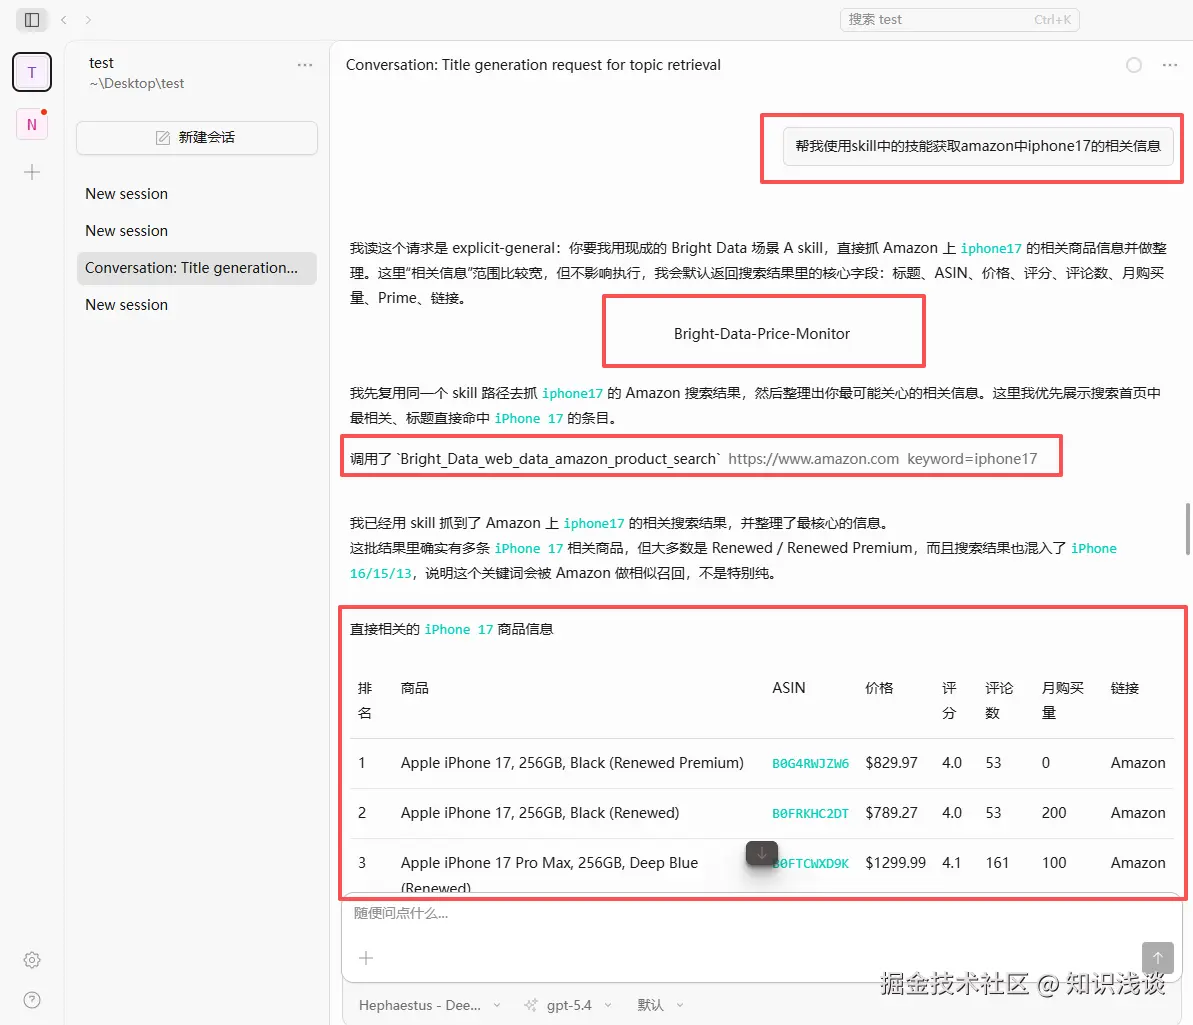
Task: Click the Bright-Data-Price-Monitor skill label
Action: coord(762,334)
